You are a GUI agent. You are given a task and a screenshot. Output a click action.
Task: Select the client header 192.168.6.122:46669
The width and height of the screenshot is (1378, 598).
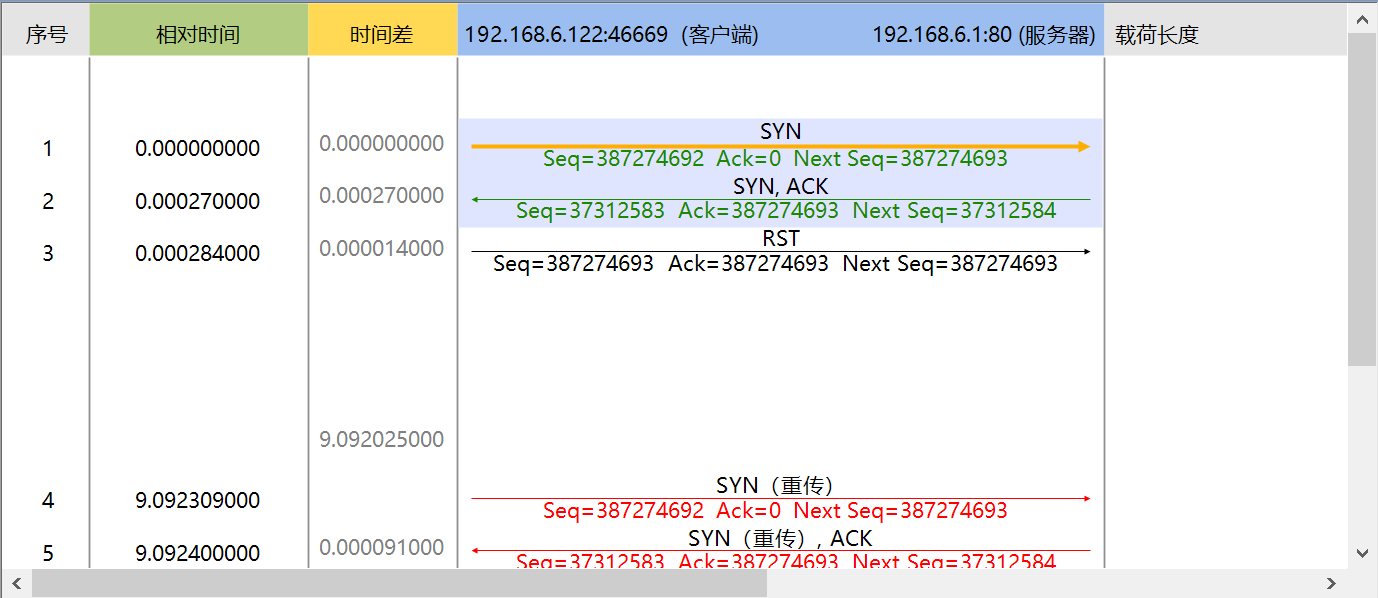612,33
